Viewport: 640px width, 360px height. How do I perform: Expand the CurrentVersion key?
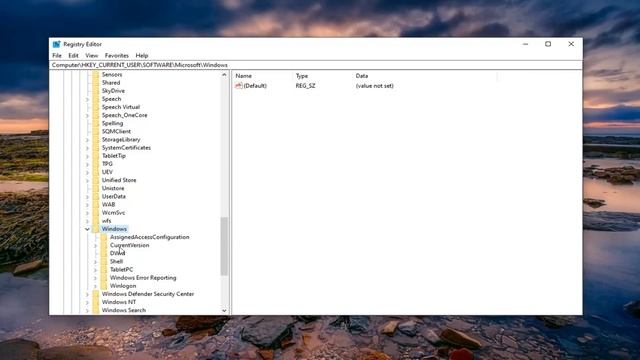pyautogui.click(x=95, y=245)
